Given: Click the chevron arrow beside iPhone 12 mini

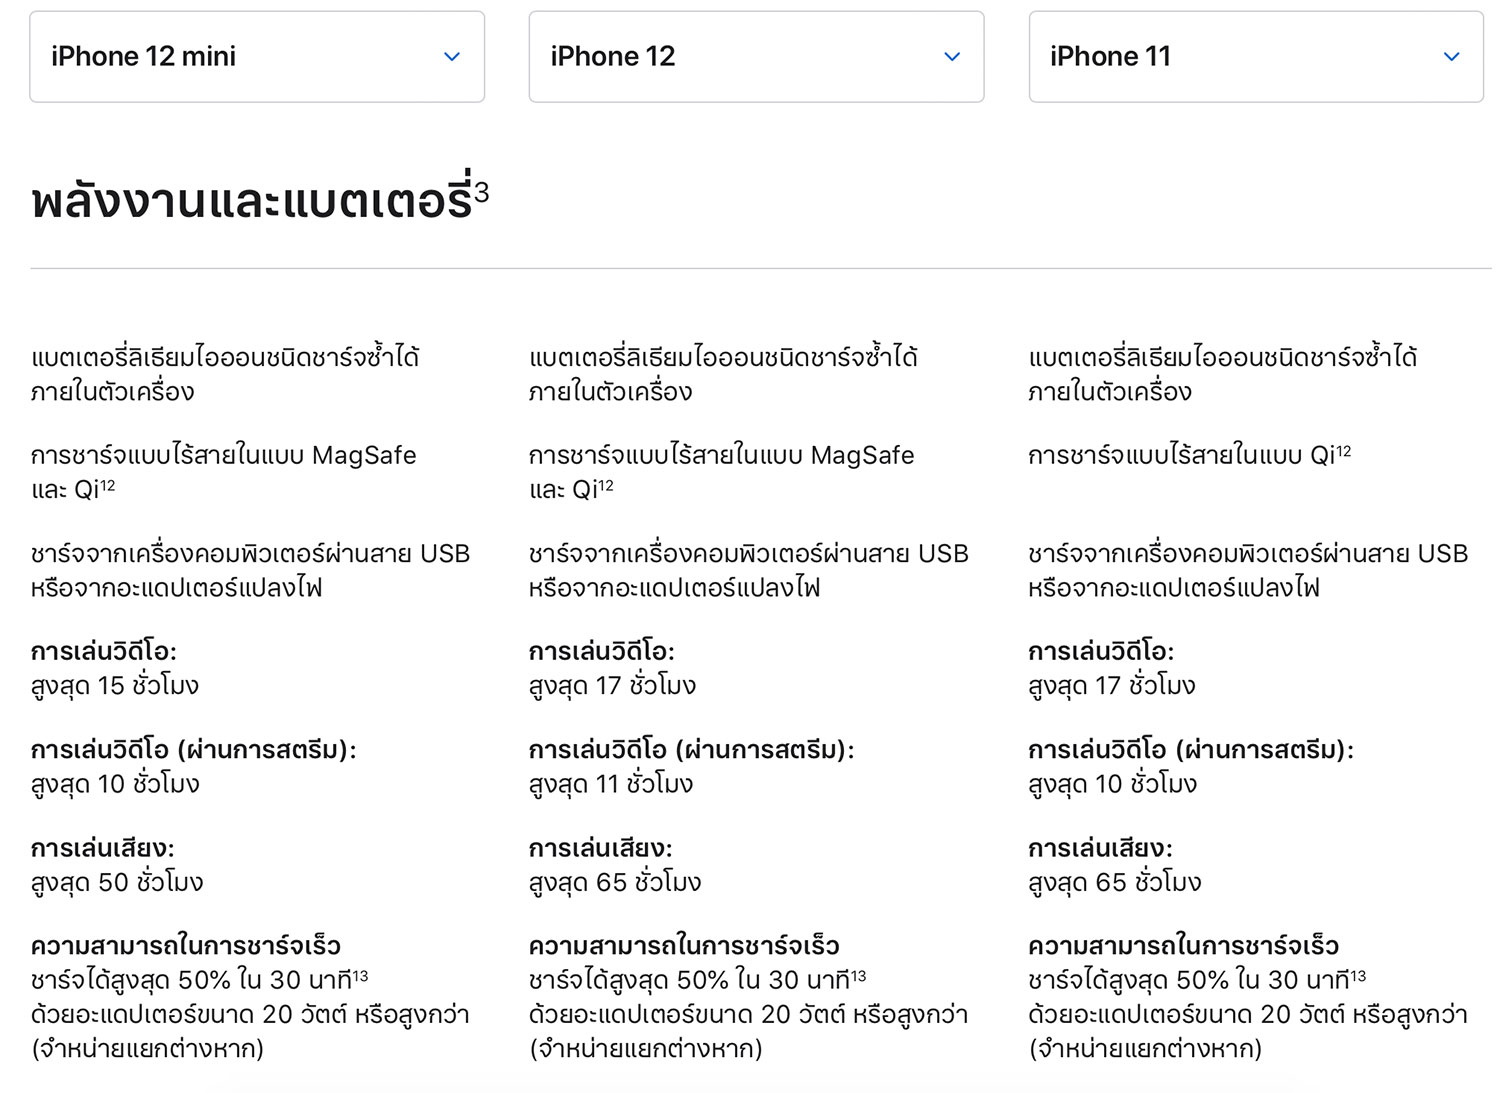Looking at the screenshot, I should click(452, 57).
